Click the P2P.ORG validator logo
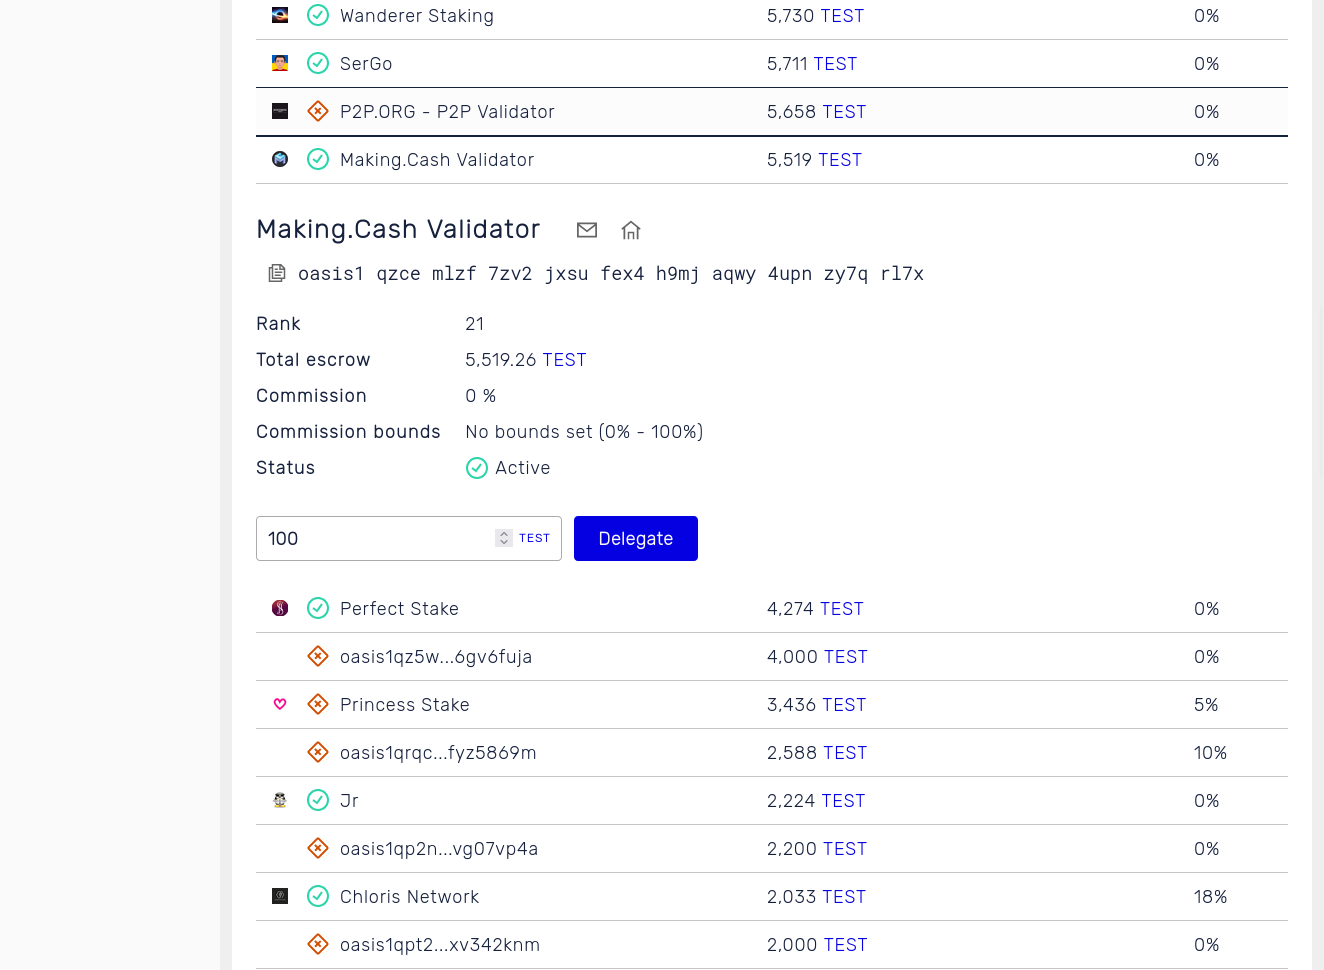Screen dimensions: 1324x970 pyautogui.click(x=279, y=111)
